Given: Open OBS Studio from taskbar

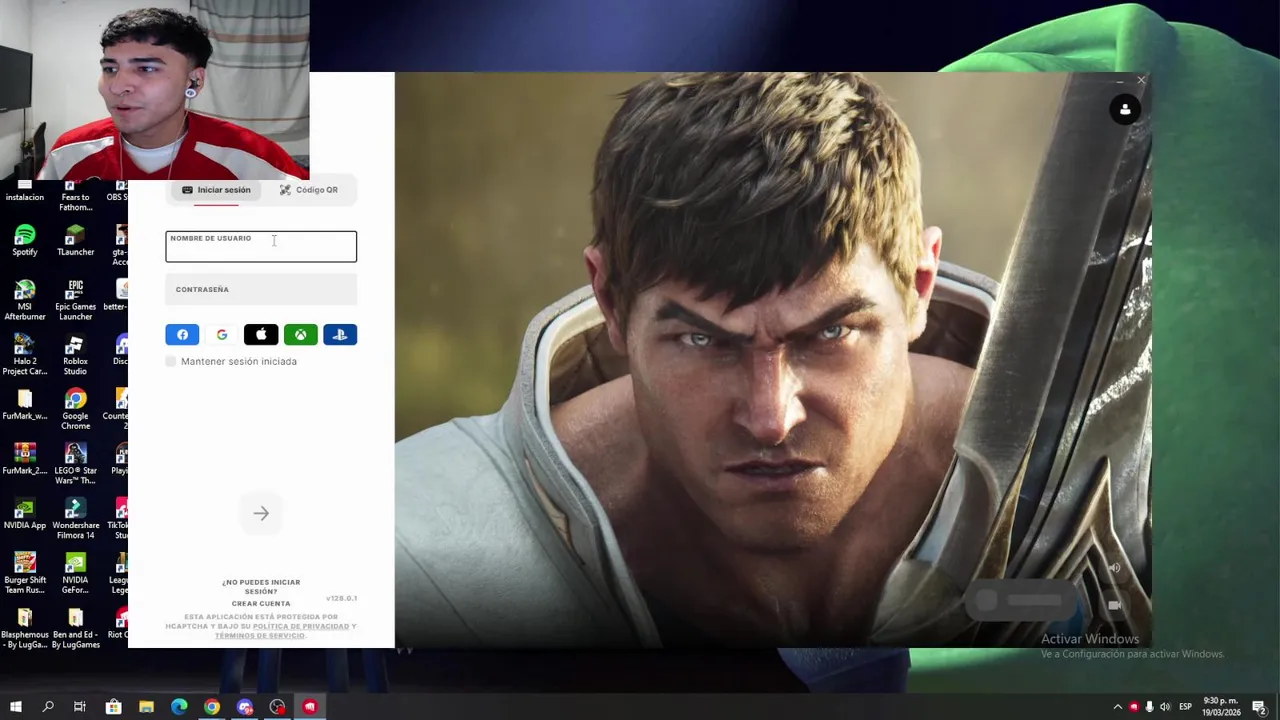Looking at the screenshot, I should [x=277, y=707].
